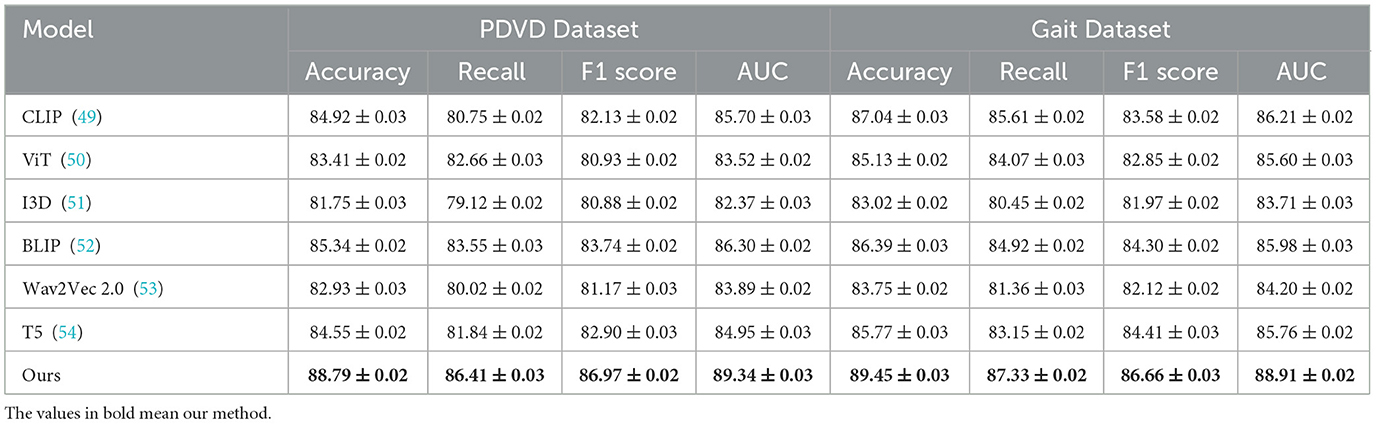Click the Recall subheader under Gait Dataset

[1033, 72]
